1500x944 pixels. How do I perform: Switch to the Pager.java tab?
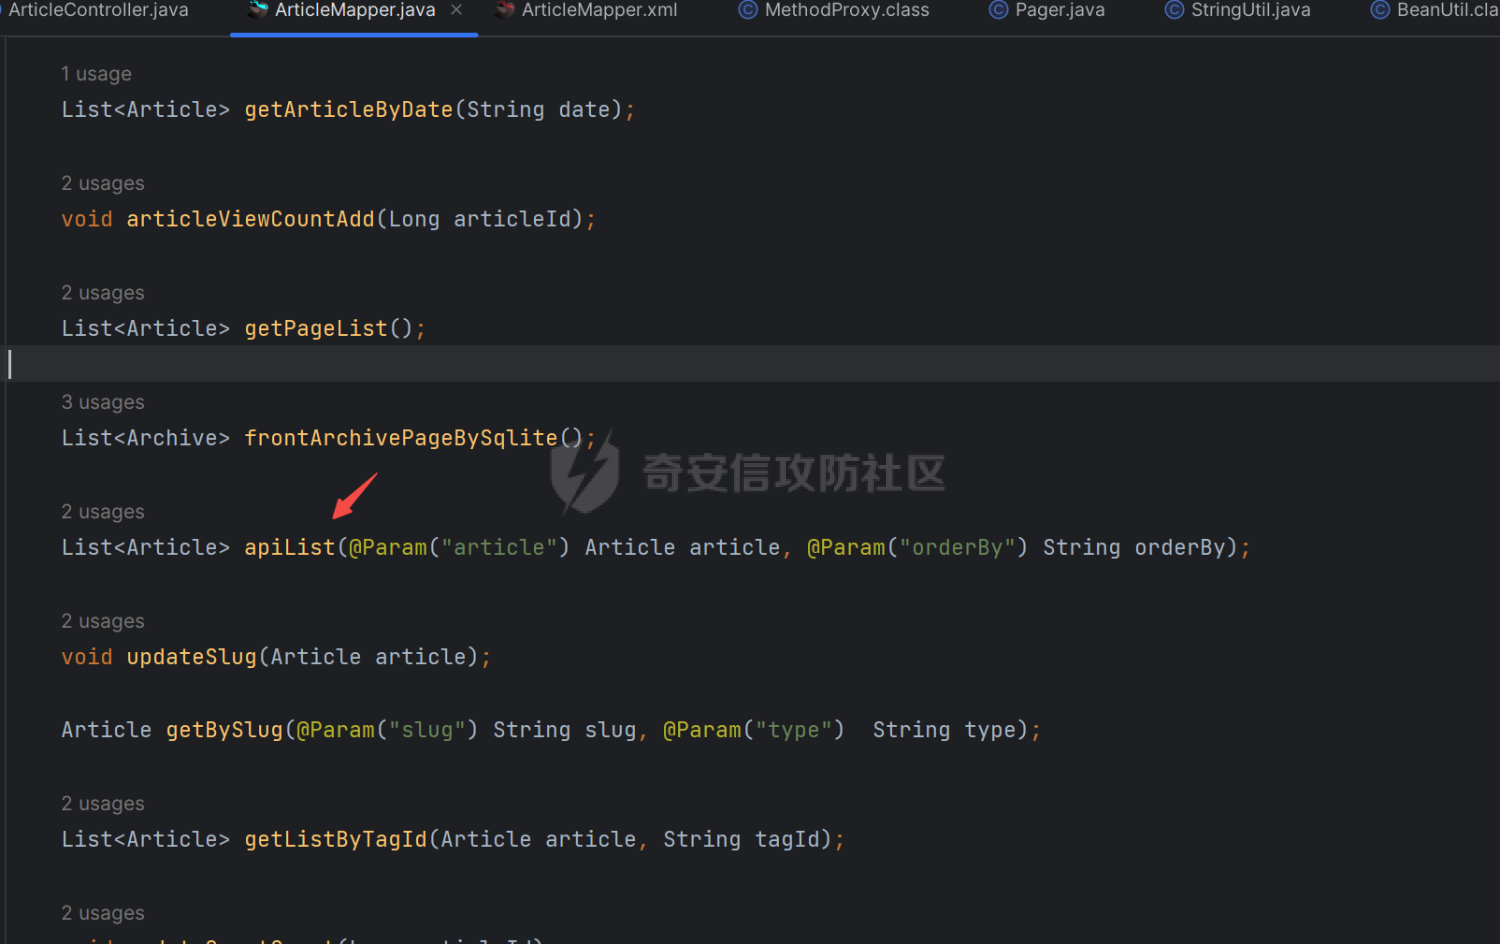[x=1059, y=10]
